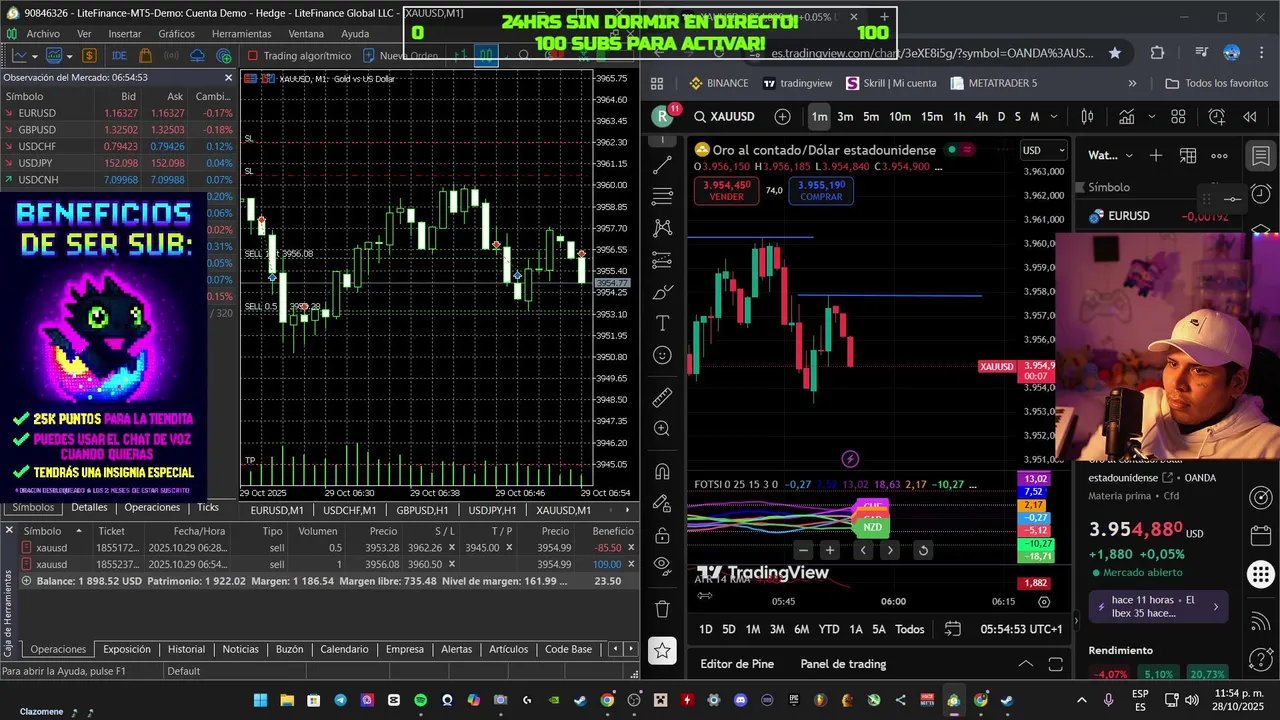Open the METATRADER 5 bookmark
Screen dimensions: 1280x720
click(994, 83)
